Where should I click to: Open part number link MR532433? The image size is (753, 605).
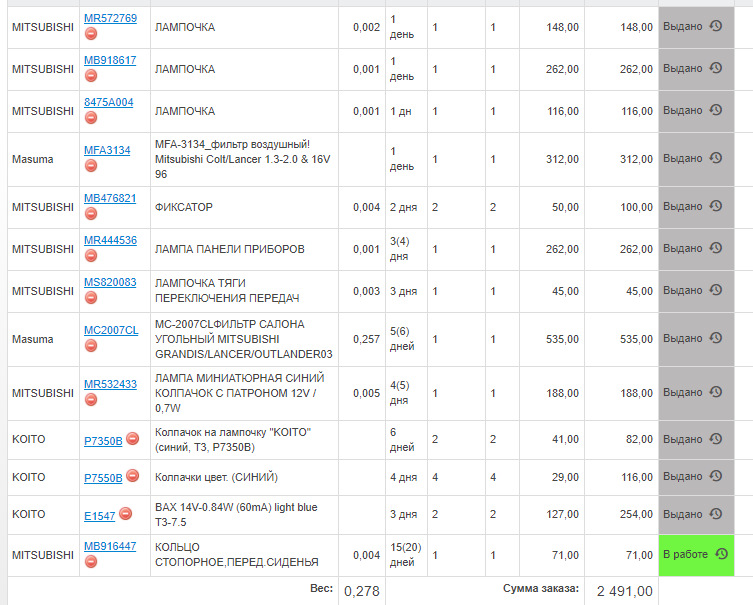[x=110, y=384]
